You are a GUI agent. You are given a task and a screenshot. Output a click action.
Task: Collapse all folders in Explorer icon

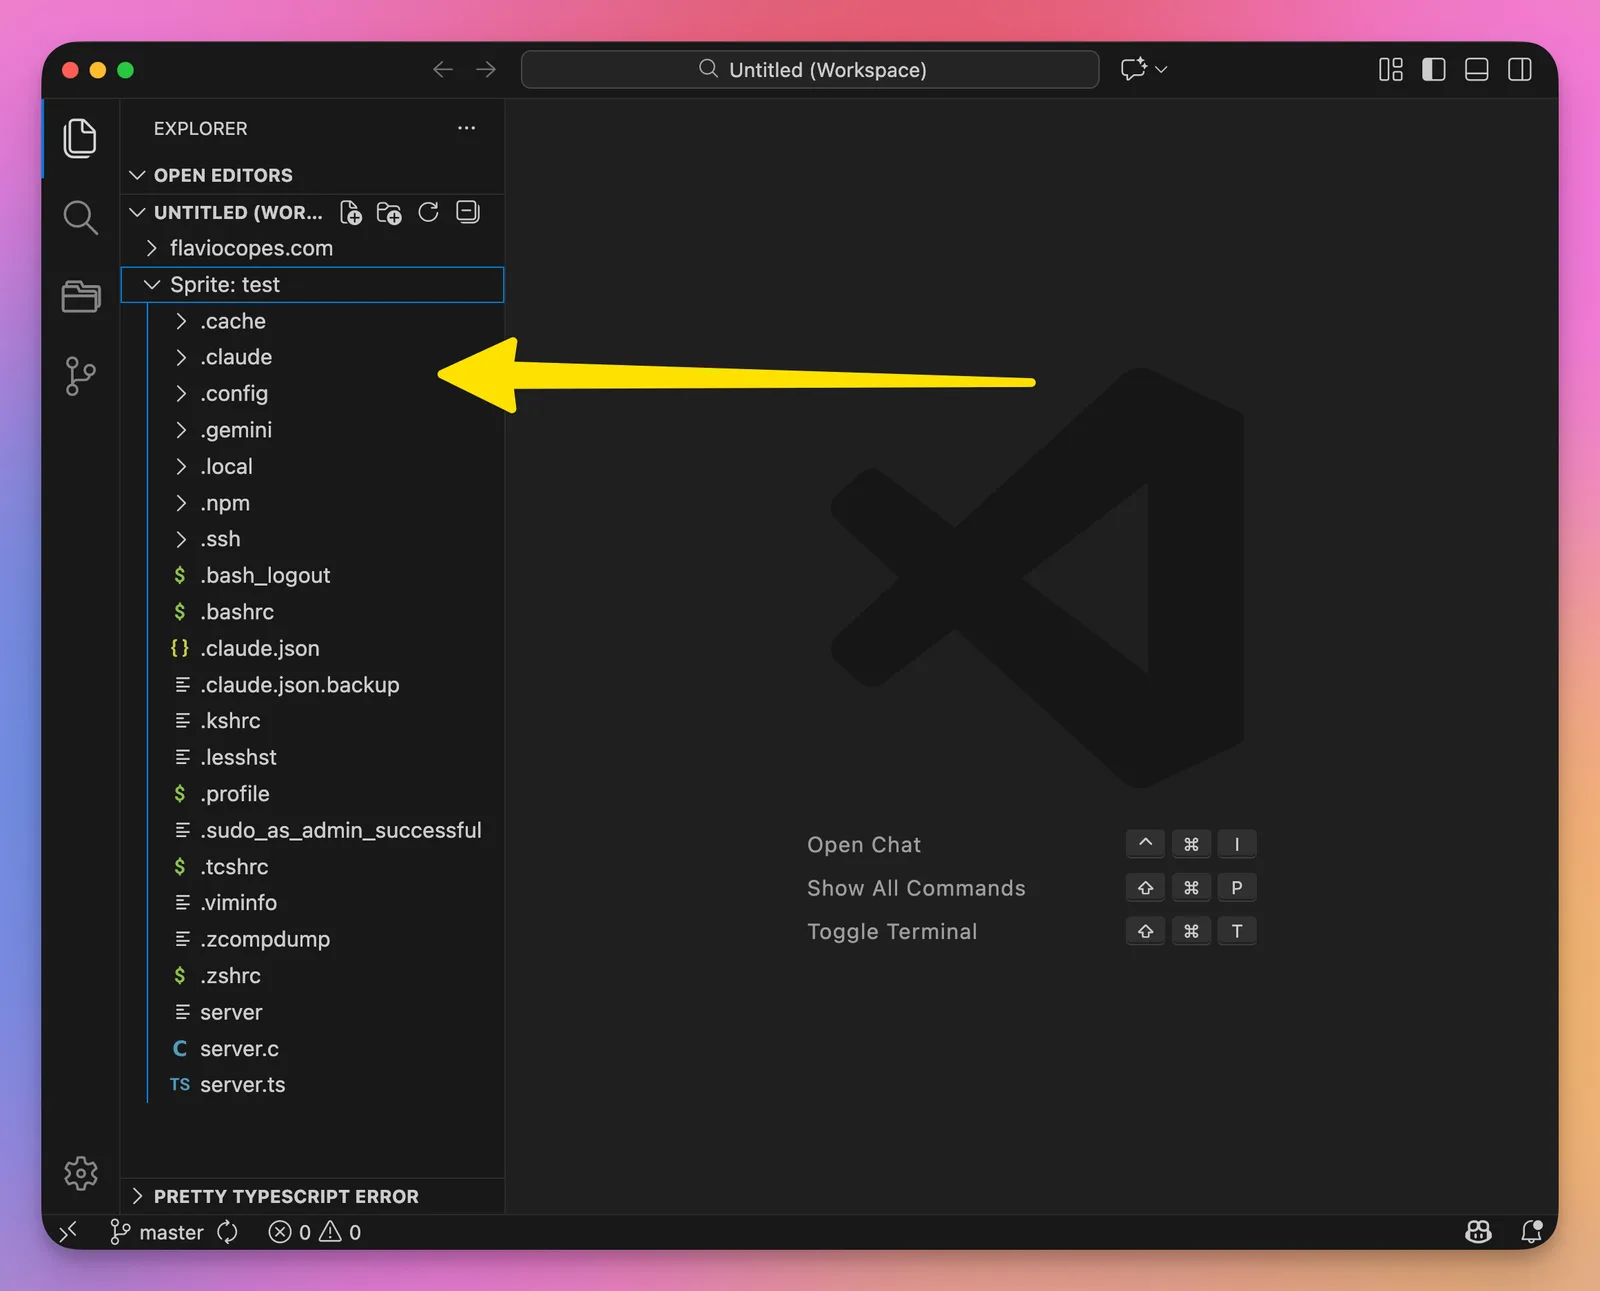point(467,212)
